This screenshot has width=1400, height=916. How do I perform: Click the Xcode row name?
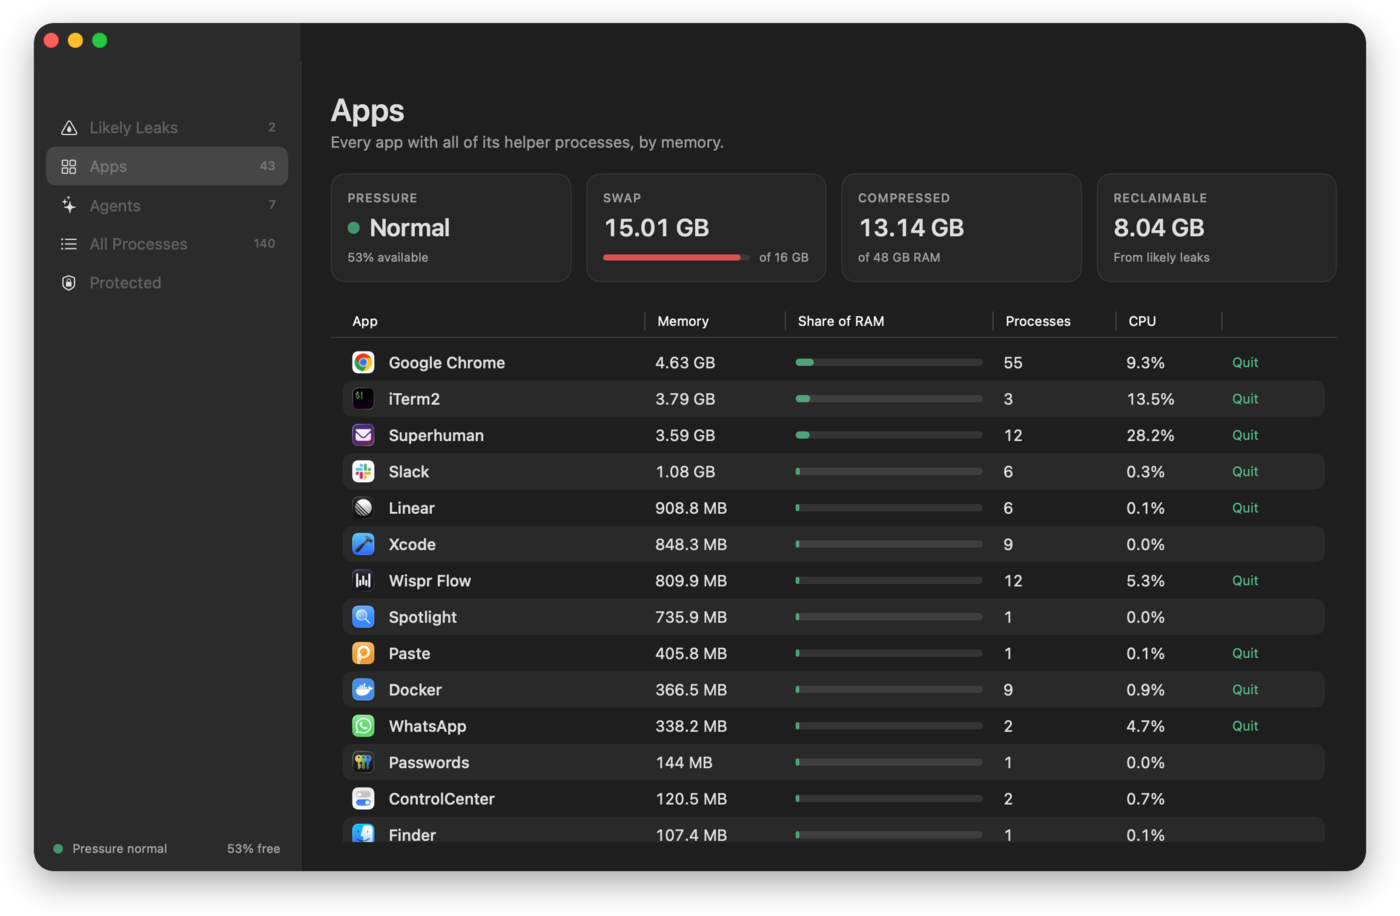[412, 544]
